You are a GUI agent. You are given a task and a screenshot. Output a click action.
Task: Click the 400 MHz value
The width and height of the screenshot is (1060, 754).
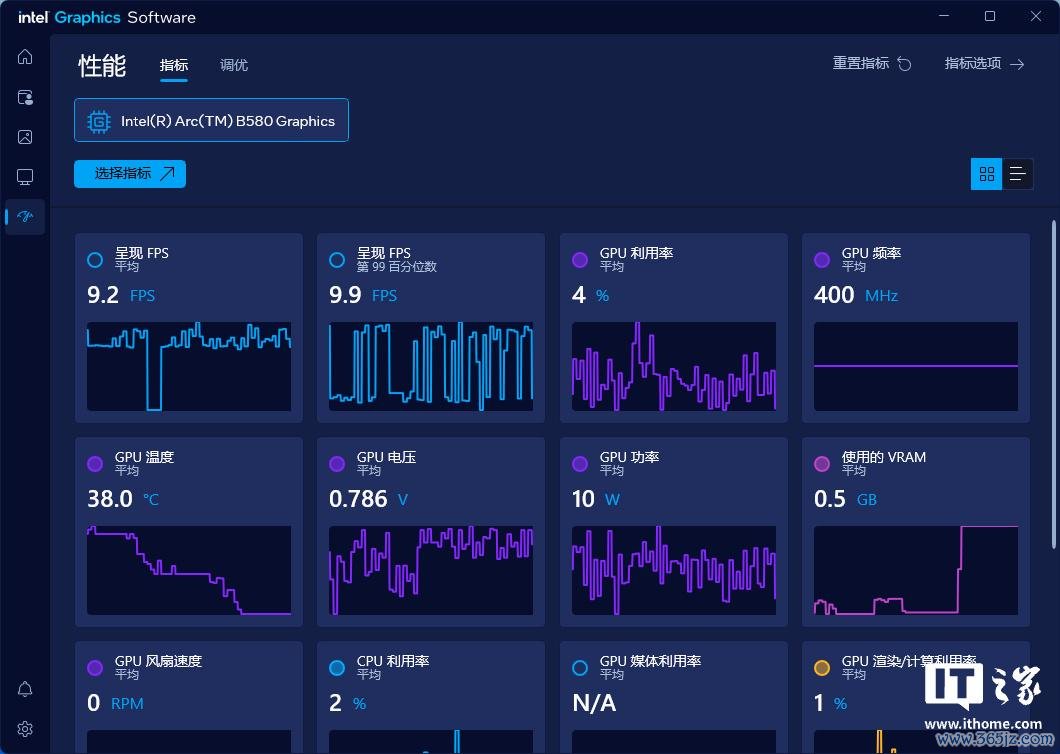tap(856, 295)
